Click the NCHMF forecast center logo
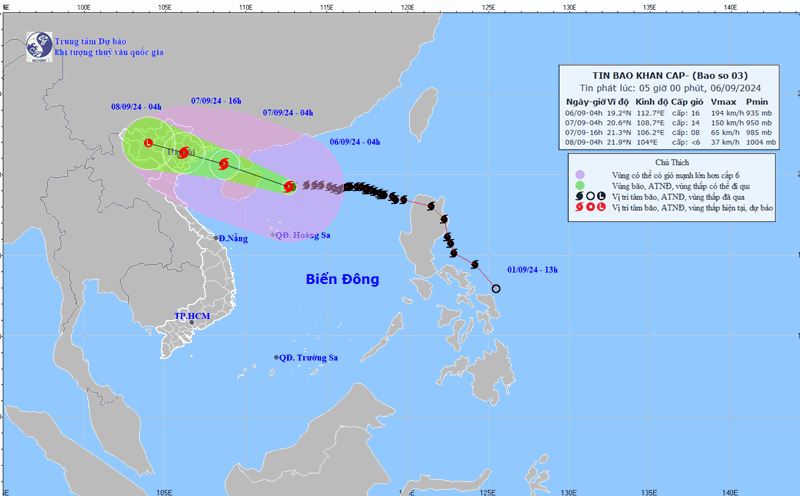 pos(38,45)
